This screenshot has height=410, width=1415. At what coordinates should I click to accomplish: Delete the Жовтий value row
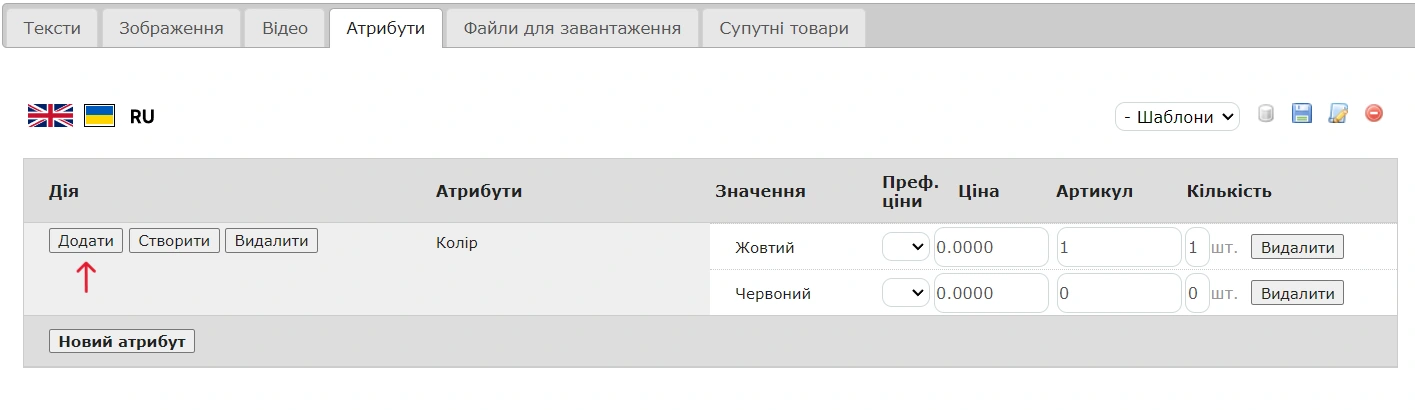1297,247
